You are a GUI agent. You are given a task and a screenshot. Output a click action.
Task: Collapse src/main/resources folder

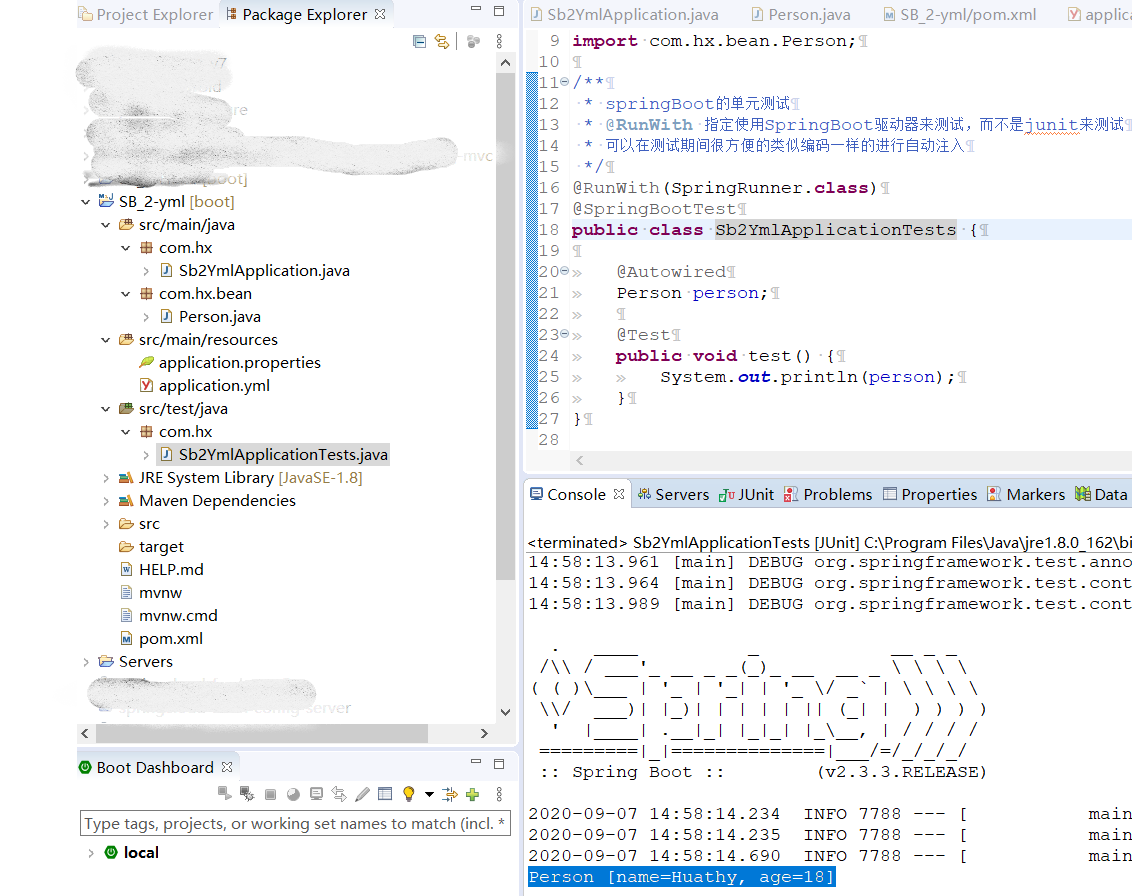pos(105,339)
